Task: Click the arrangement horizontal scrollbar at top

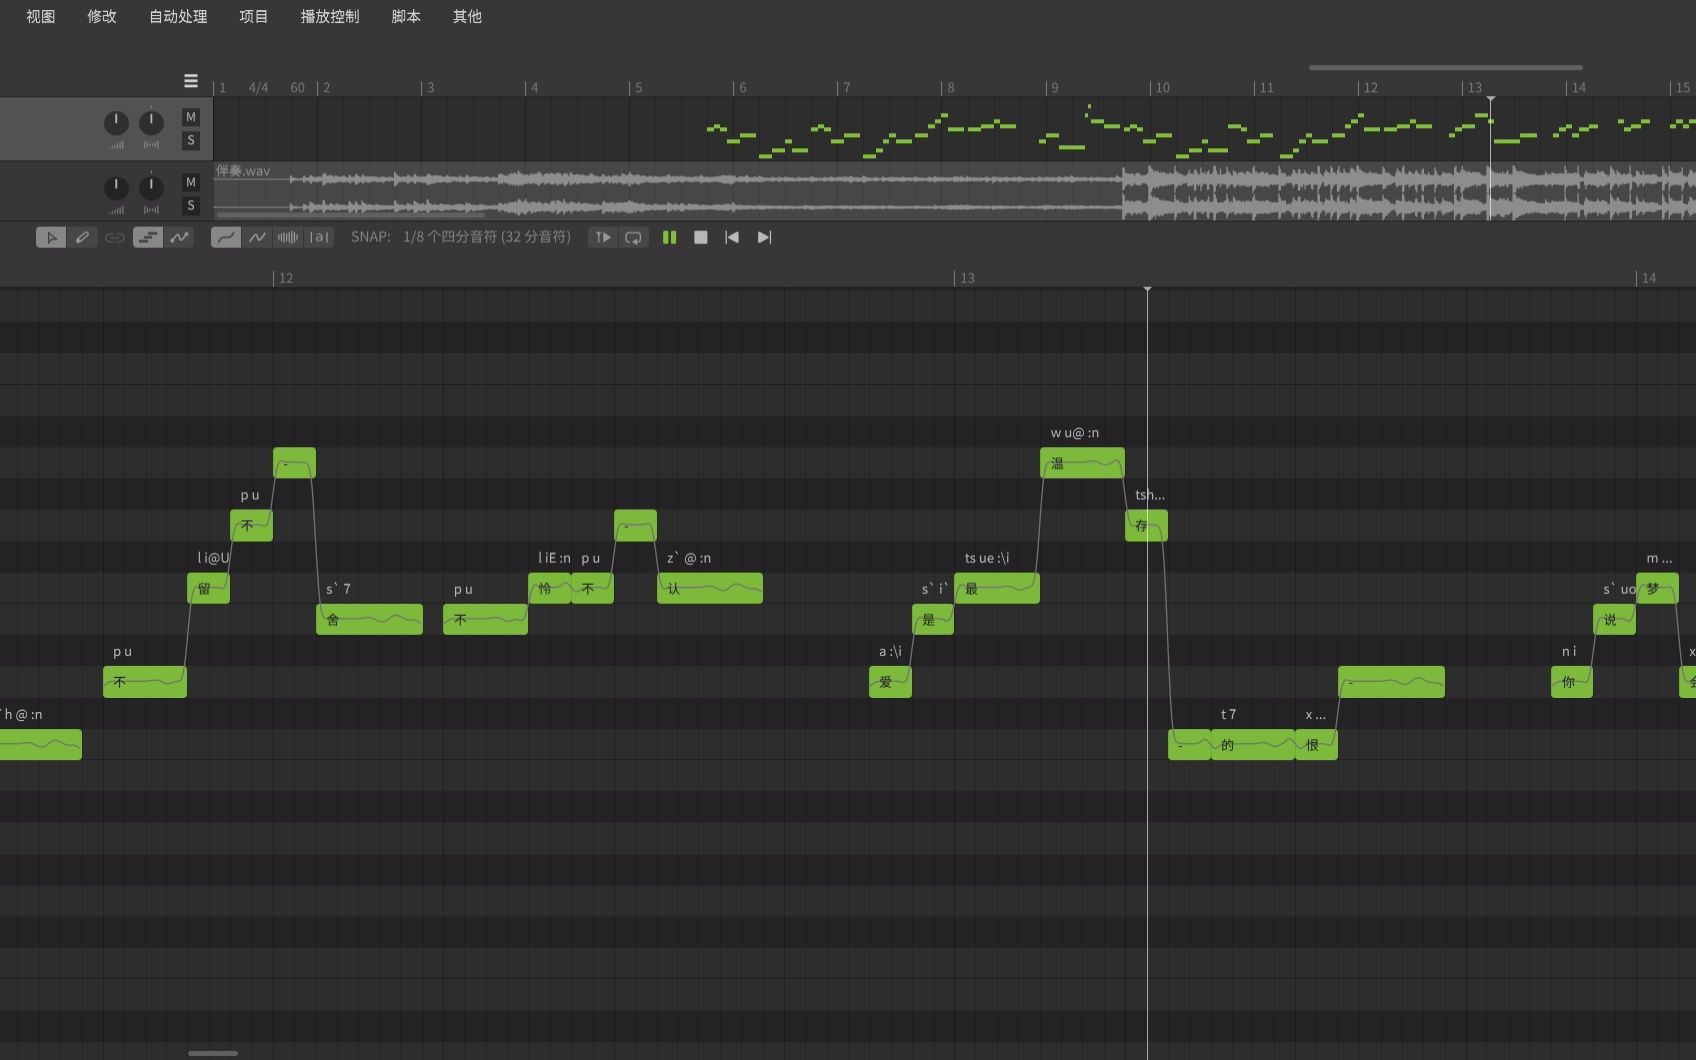Action: pyautogui.click(x=1445, y=68)
